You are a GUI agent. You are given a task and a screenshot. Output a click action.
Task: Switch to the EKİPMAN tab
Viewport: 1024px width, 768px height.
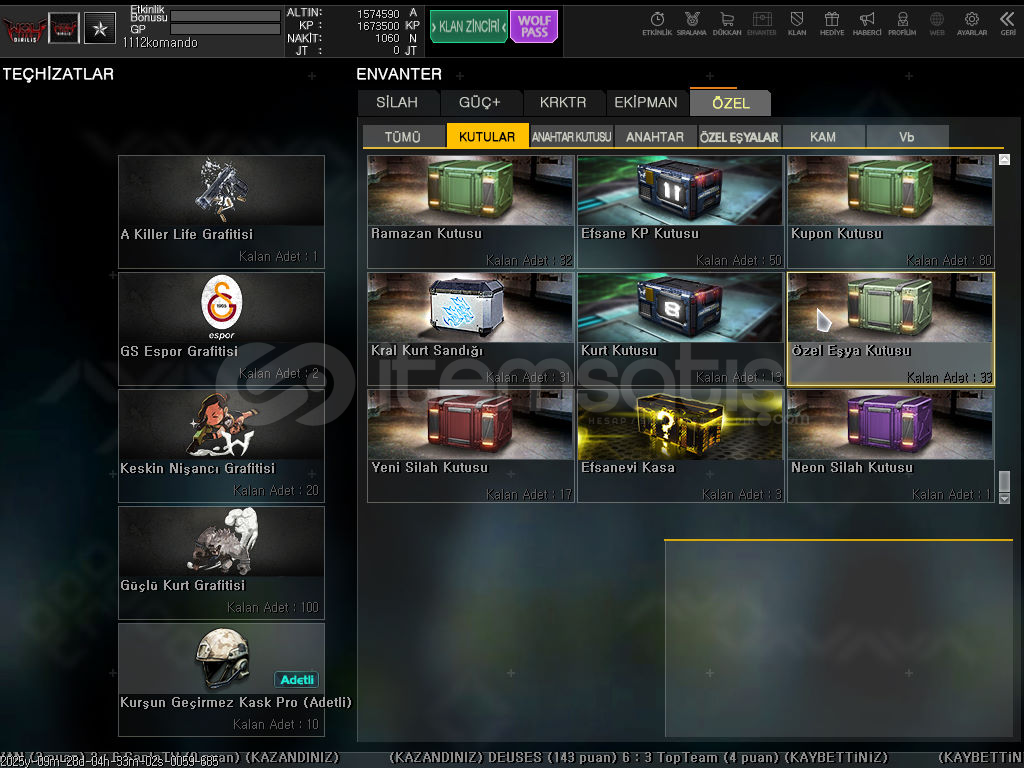click(x=646, y=103)
